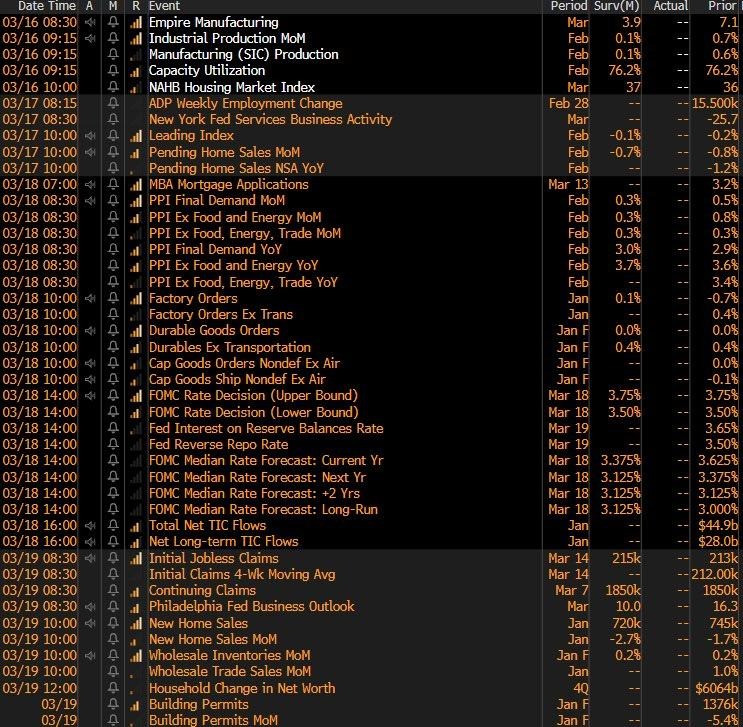Click relevance bars for FOMC Rate Decision (Upper Bound)
Screen dimensions: 743x727
(x=136, y=396)
